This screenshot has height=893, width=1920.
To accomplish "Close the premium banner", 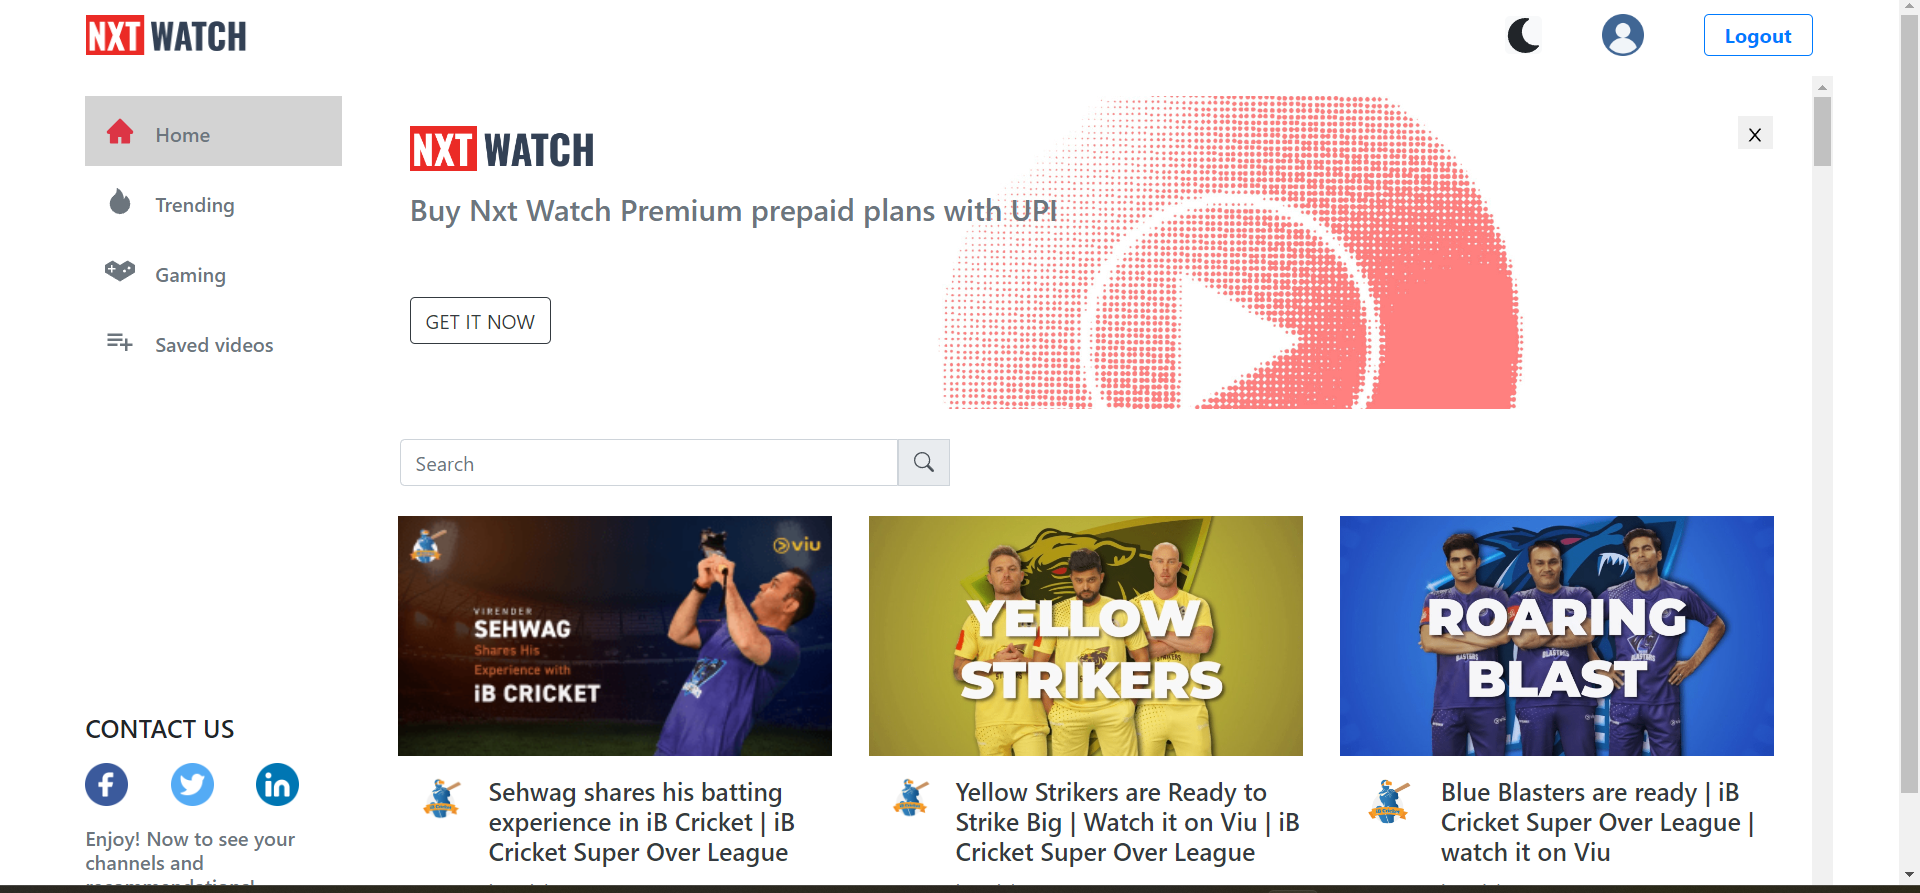I will 1755,134.
